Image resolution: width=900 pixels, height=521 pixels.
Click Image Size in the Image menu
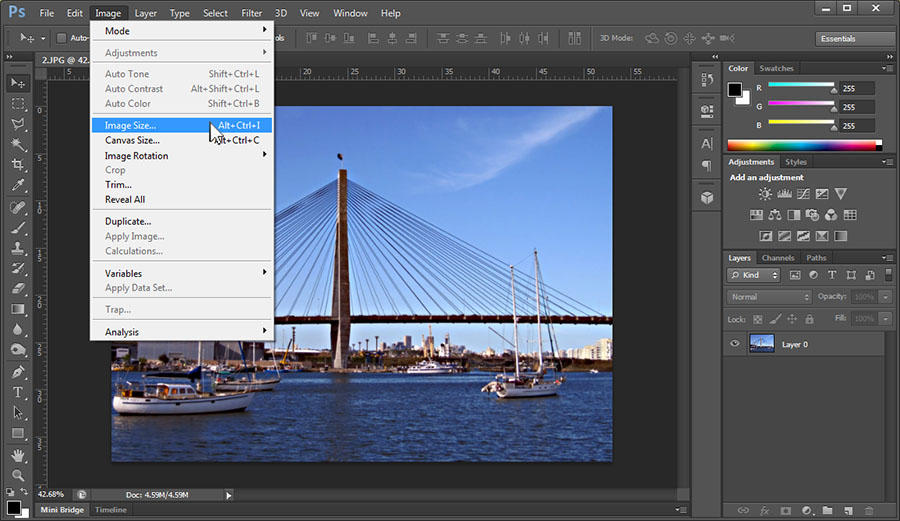(x=131, y=125)
